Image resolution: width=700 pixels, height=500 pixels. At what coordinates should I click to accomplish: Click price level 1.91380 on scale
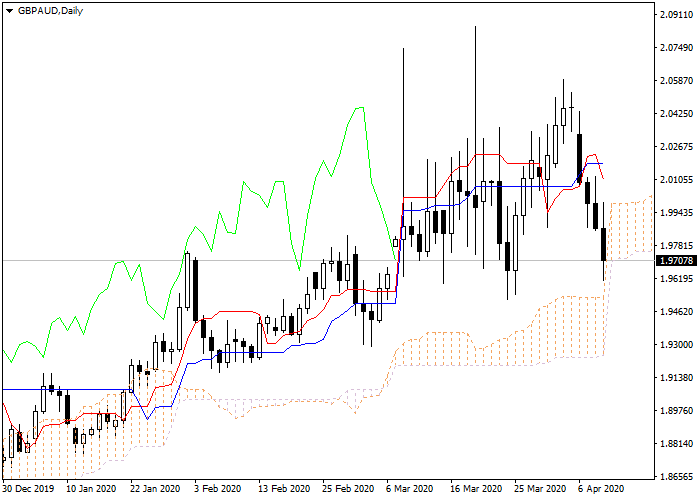click(x=676, y=378)
